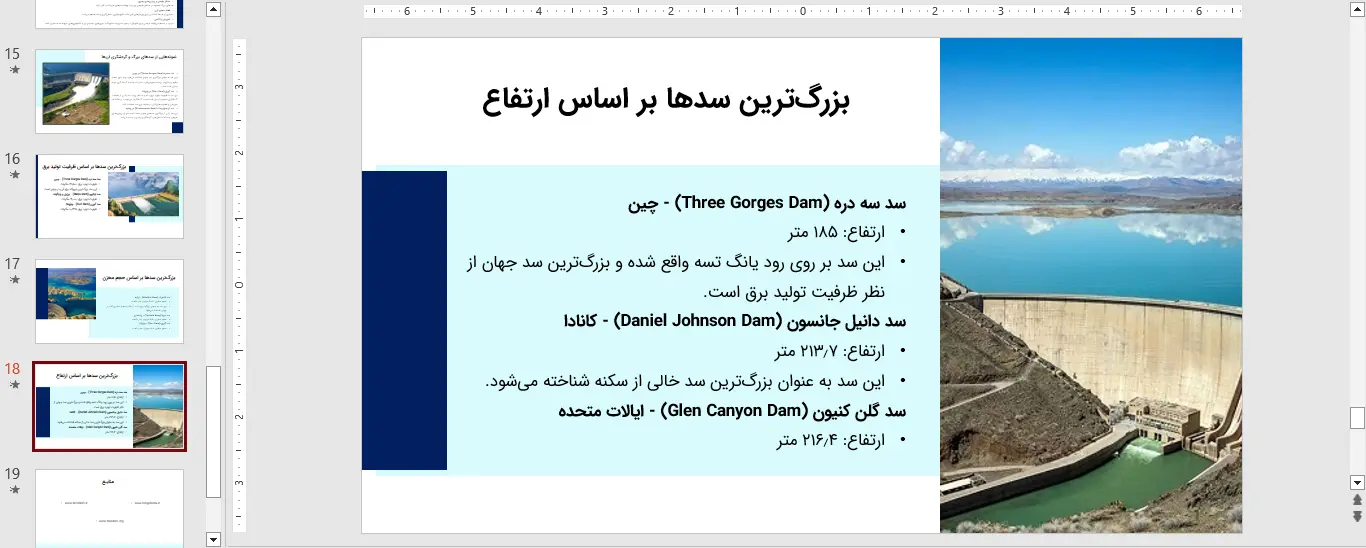Screen dimensions: 1366x548
Task: Click the animation star icon under slide 19
Action: 14,490
